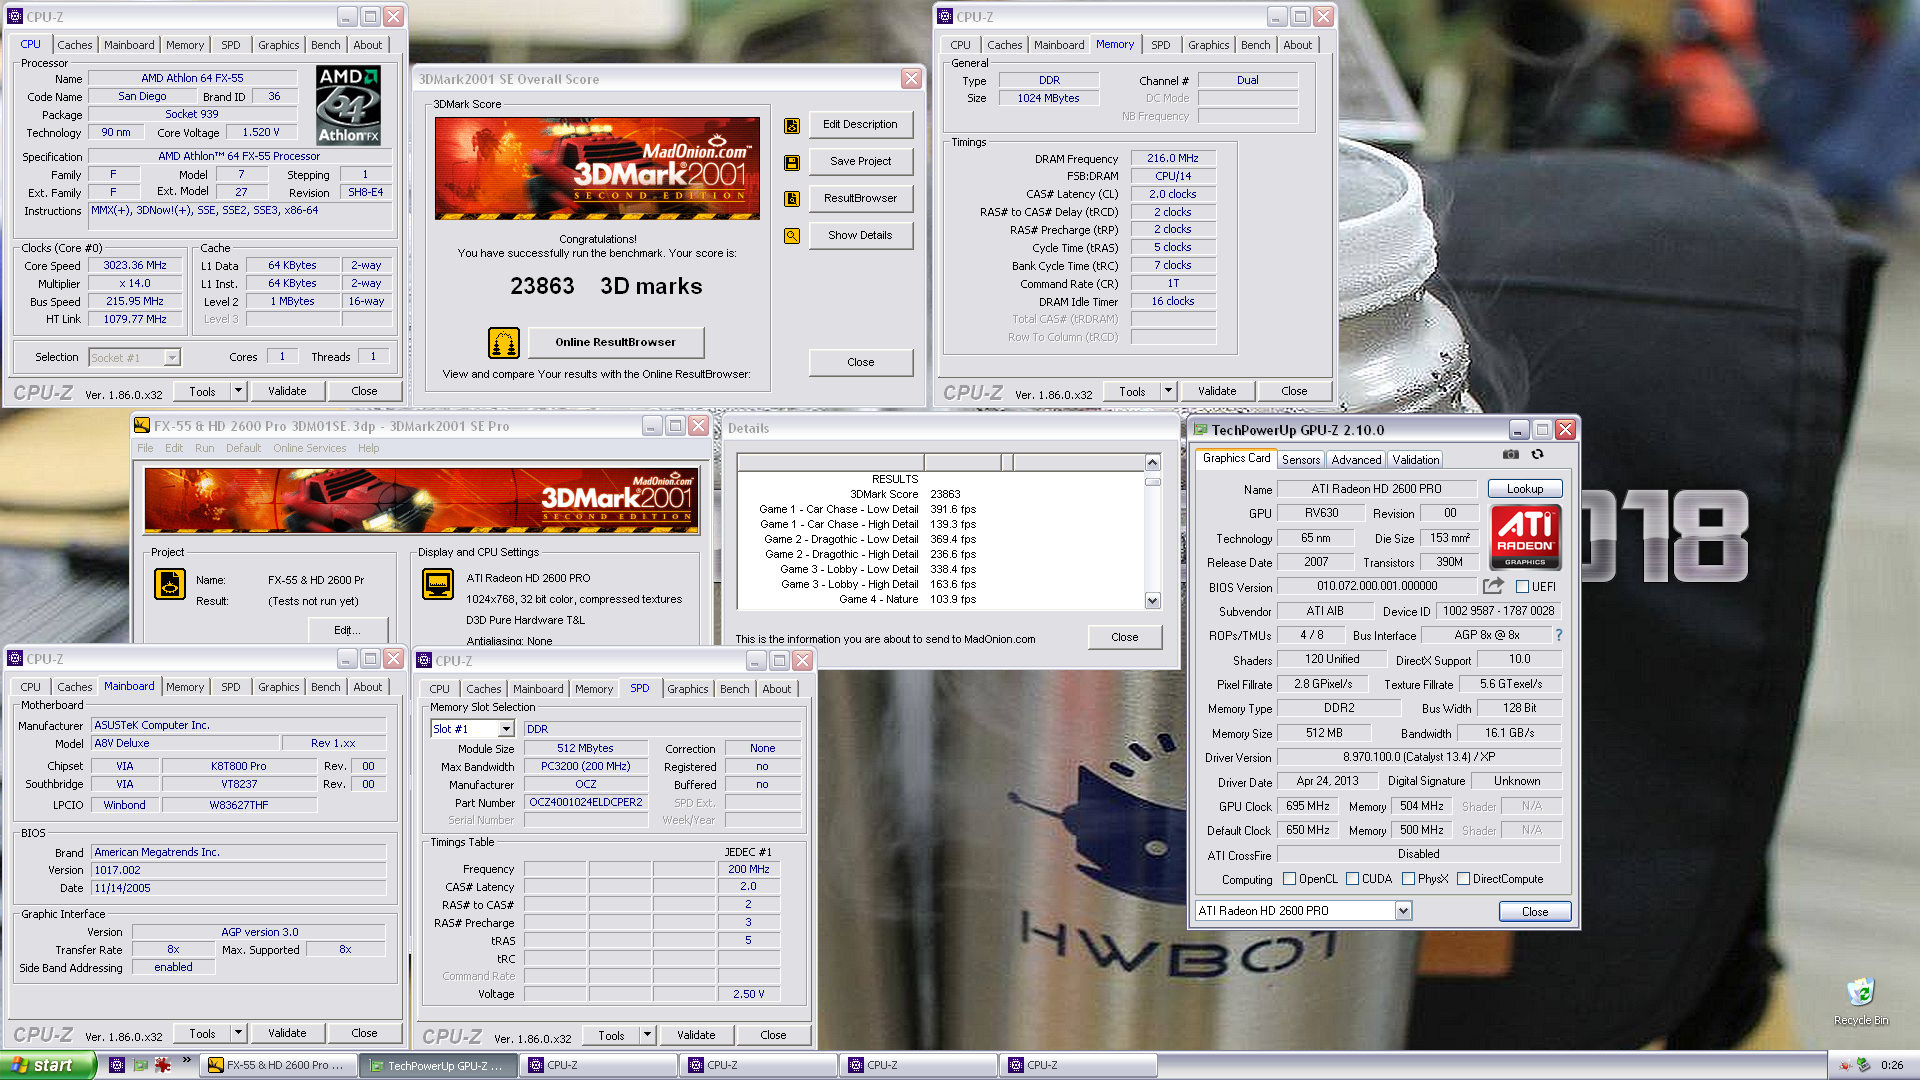Screen dimensions: 1920x1080
Task: Click the green quick launch icon in taskbar
Action: 140,1065
